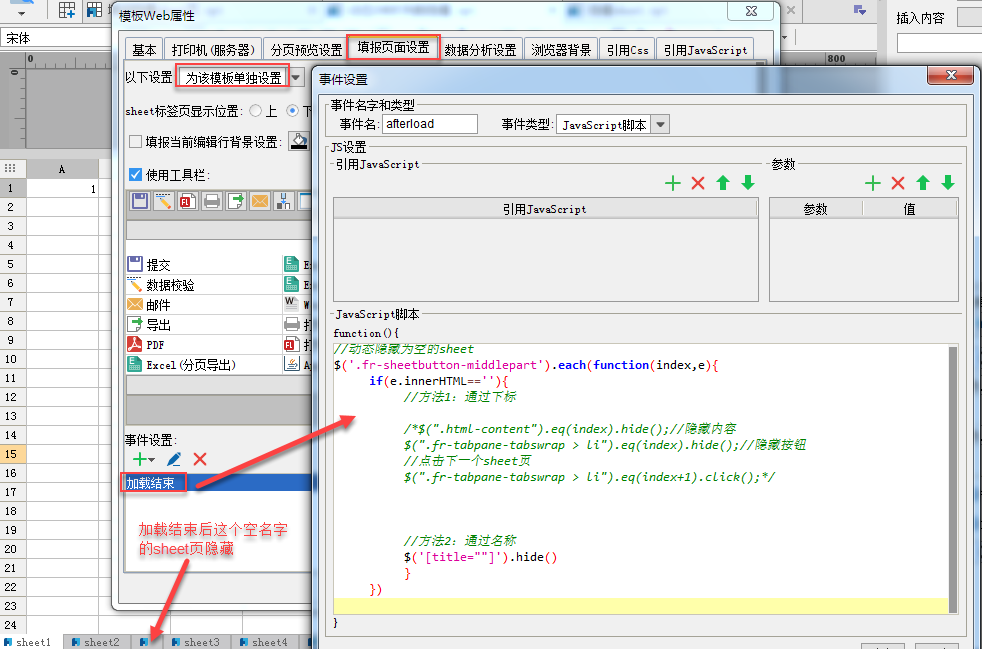
Task: Switch to 填报页面设置 tab
Action: pos(393,47)
